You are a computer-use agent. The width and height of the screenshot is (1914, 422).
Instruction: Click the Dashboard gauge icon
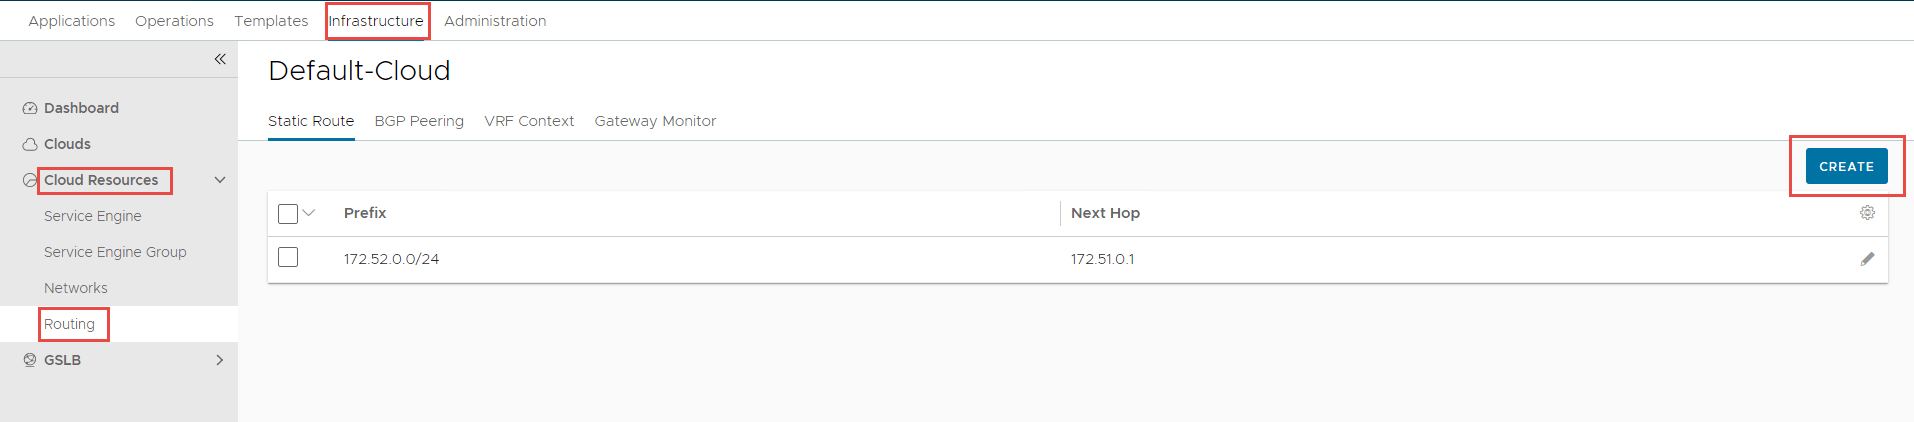[x=30, y=108]
